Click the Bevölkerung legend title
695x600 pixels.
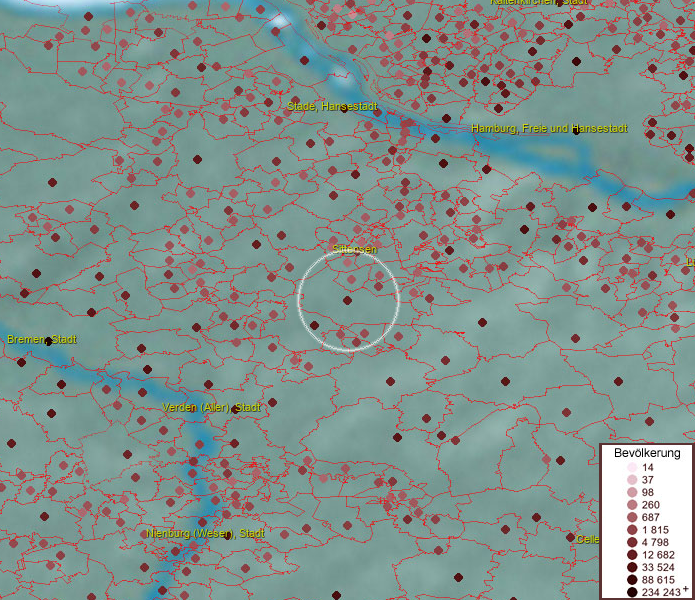(x=647, y=453)
